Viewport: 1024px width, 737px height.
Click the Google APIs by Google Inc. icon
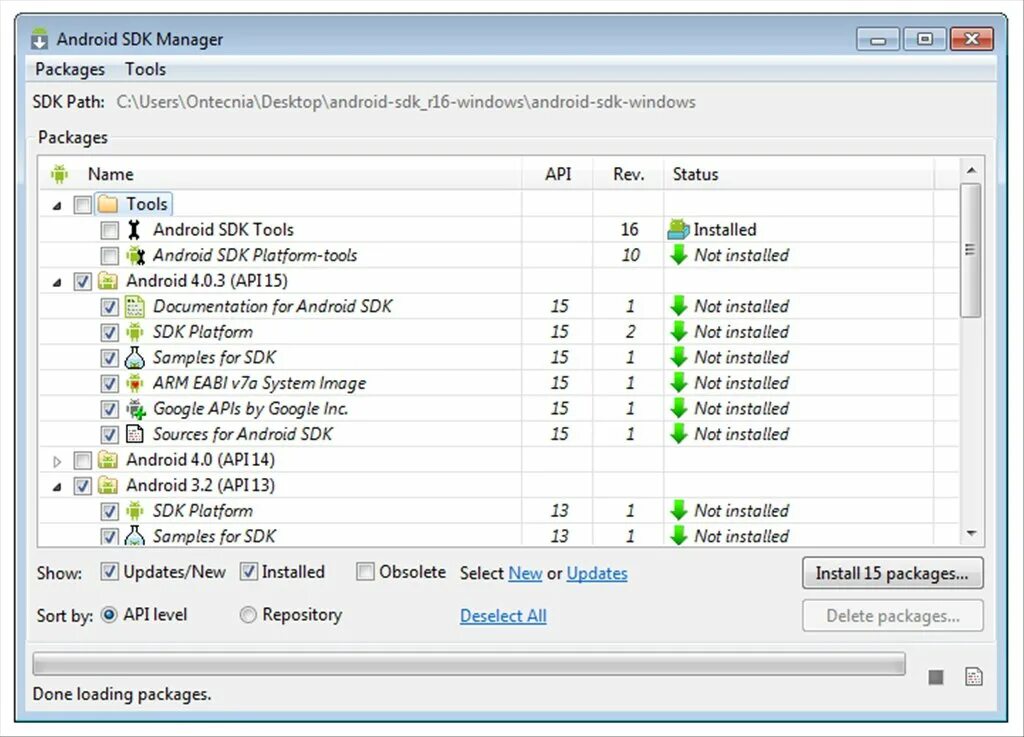click(135, 408)
